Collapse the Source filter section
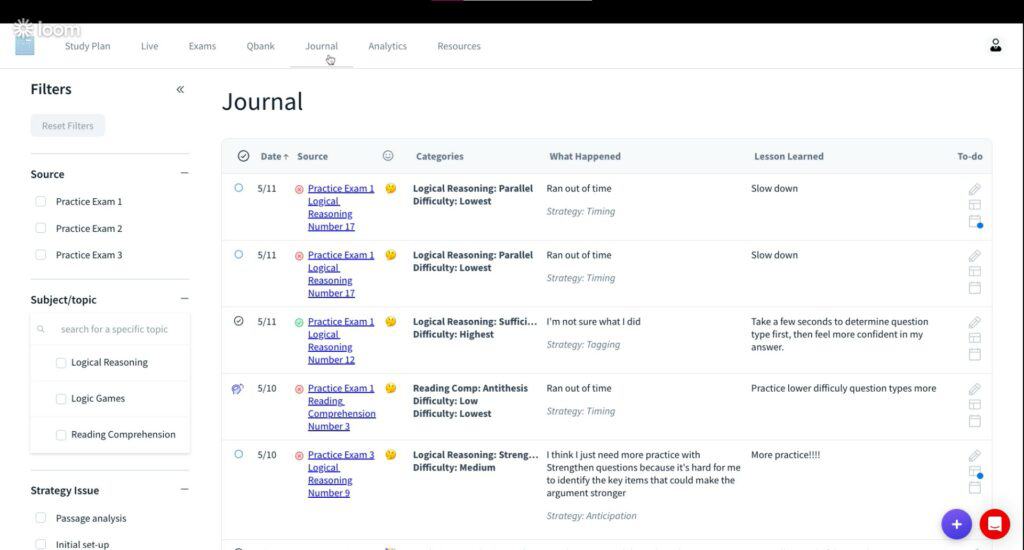Viewport: 1024px width, 550px height. (x=184, y=173)
